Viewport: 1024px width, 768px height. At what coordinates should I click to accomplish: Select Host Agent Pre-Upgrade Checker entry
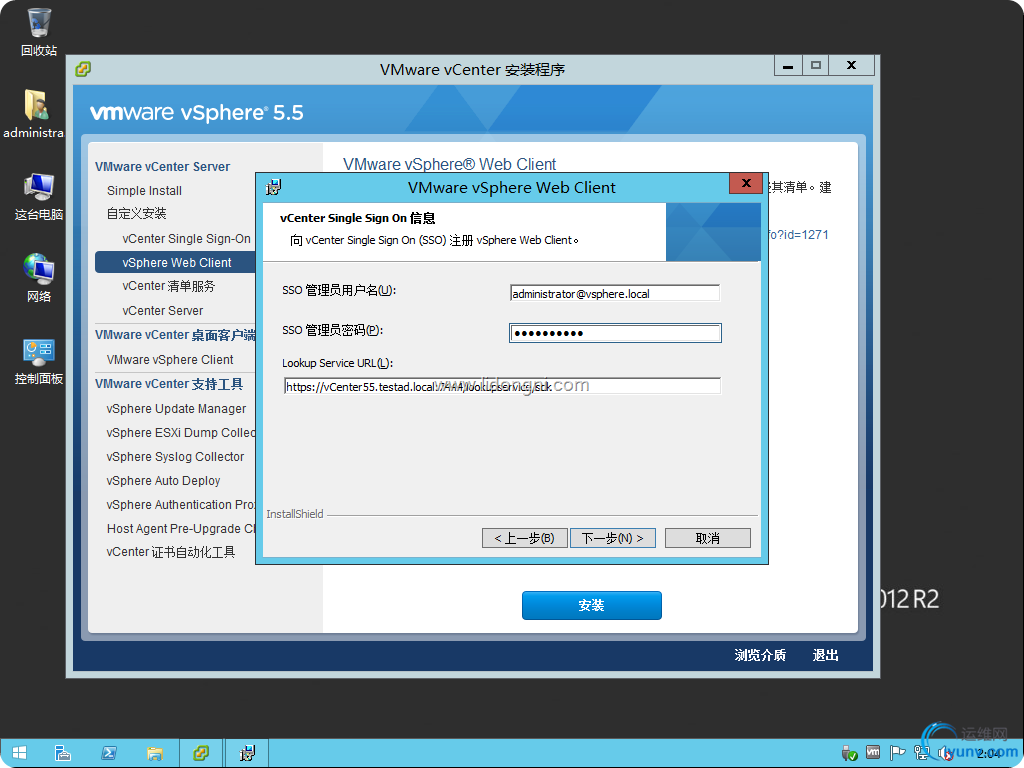tap(181, 529)
